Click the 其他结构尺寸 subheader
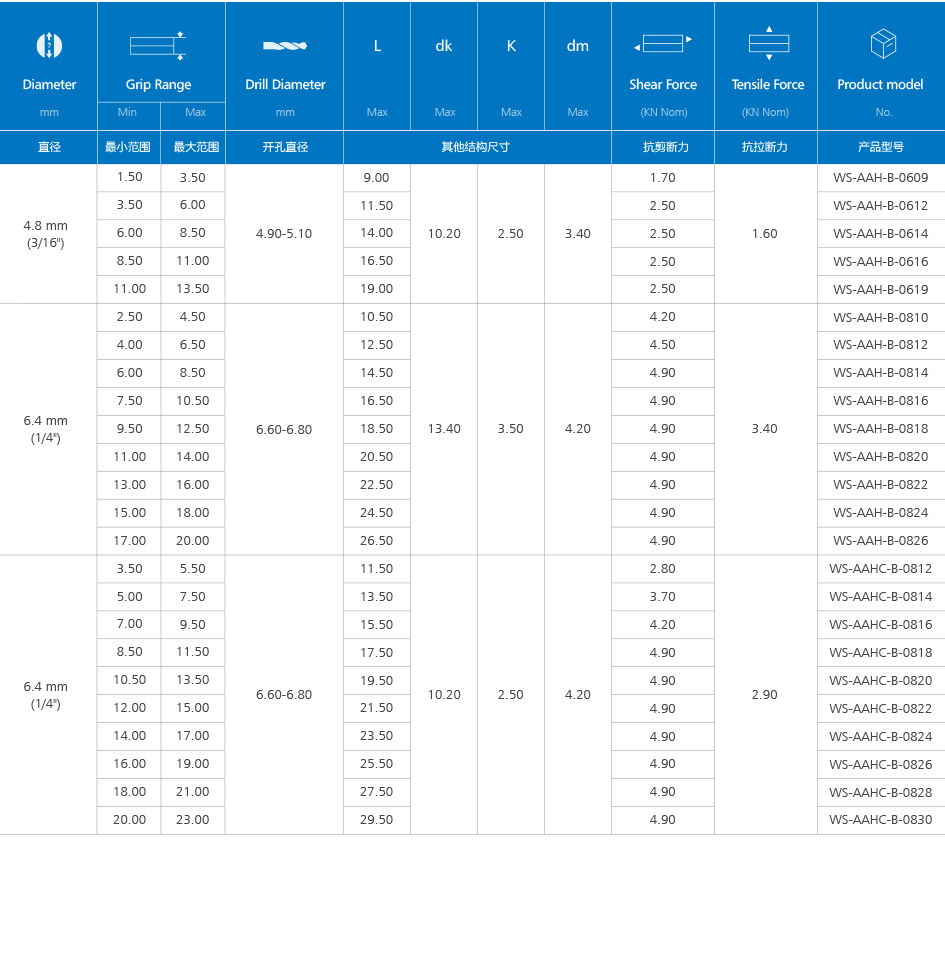The image size is (945, 955). [476, 147]
